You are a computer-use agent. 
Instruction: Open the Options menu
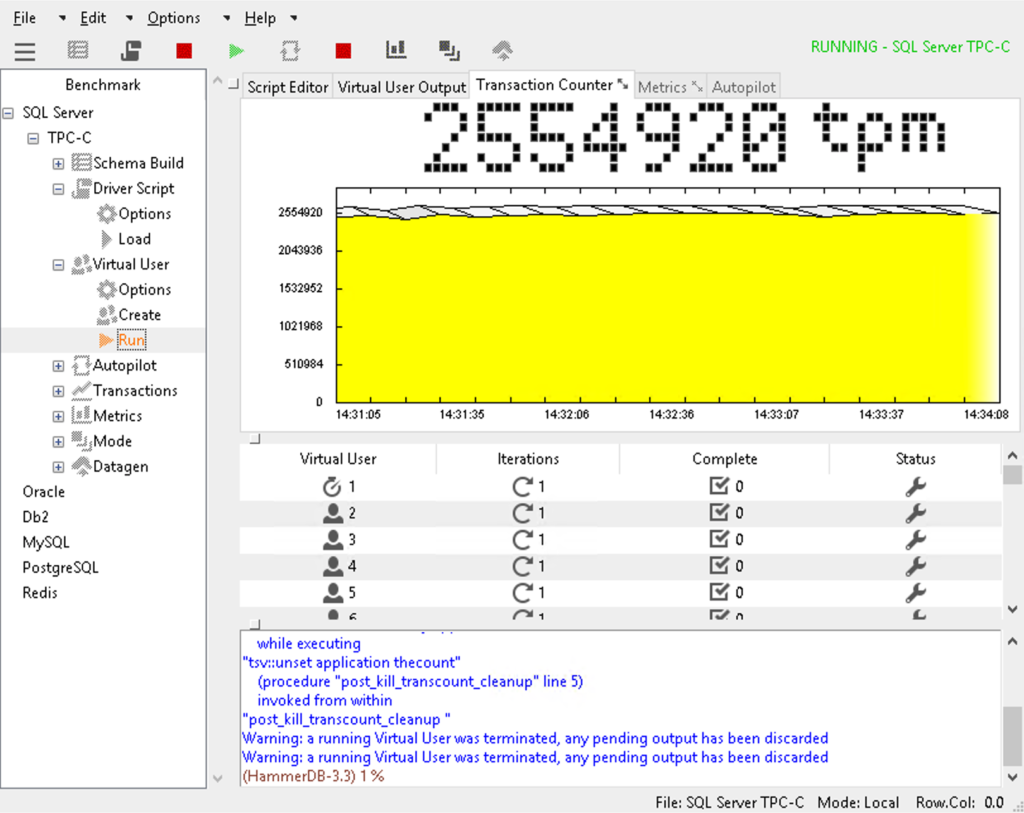[174, 18]
